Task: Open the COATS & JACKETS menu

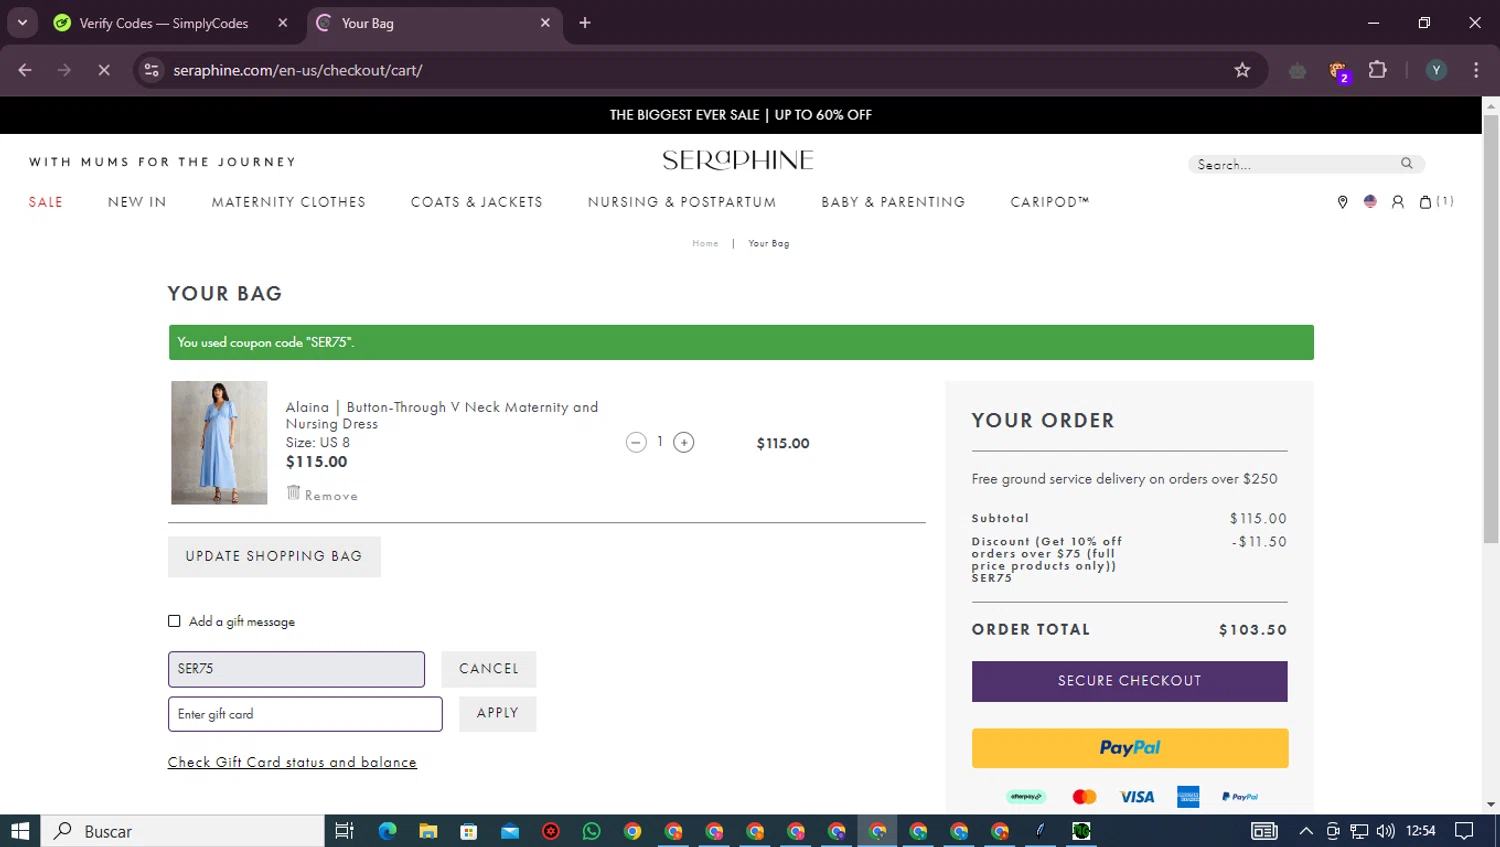Action: click(x=476, y=202)
